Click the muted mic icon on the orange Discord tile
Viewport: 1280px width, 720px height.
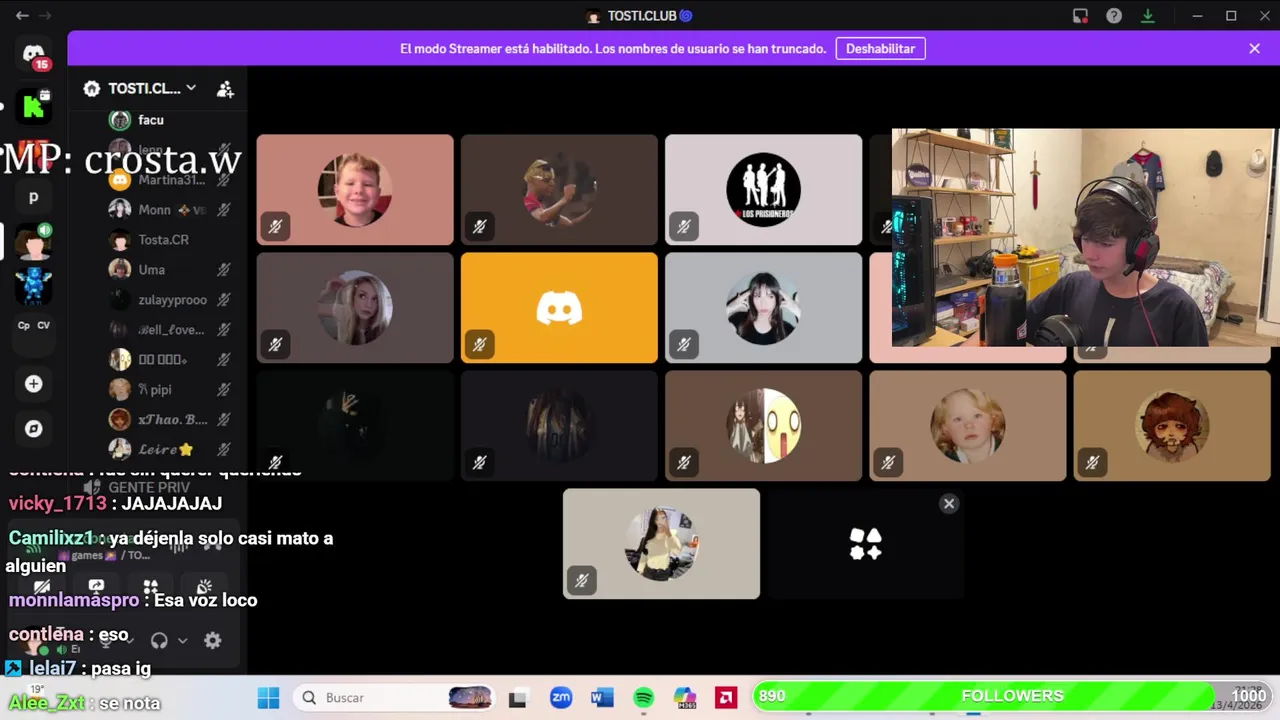[479, 345]
